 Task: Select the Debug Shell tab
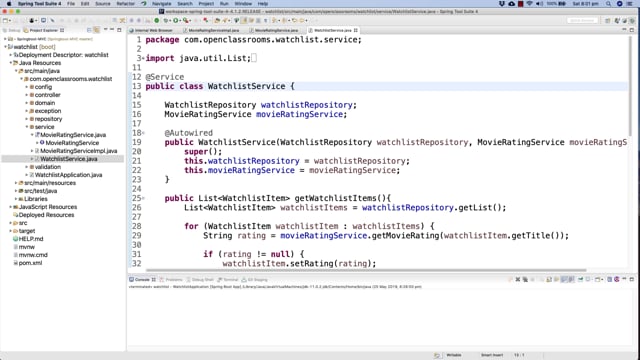pyautogui.click(x=200, y=280)
